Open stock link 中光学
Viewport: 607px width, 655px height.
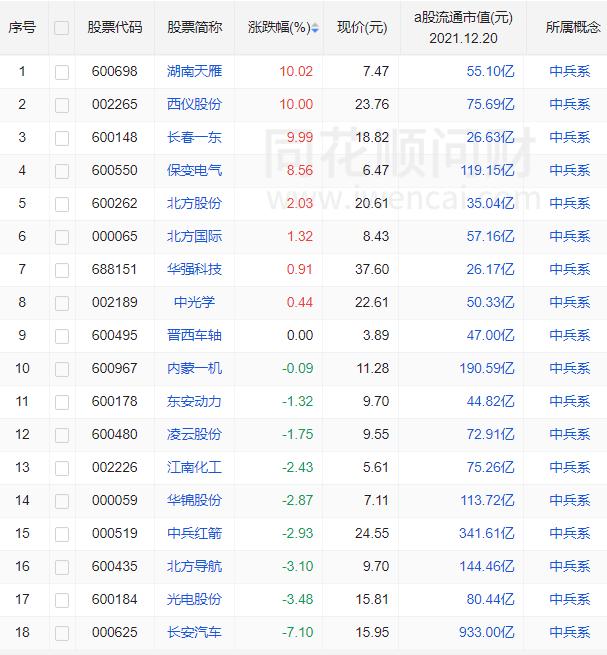point(194,302)
